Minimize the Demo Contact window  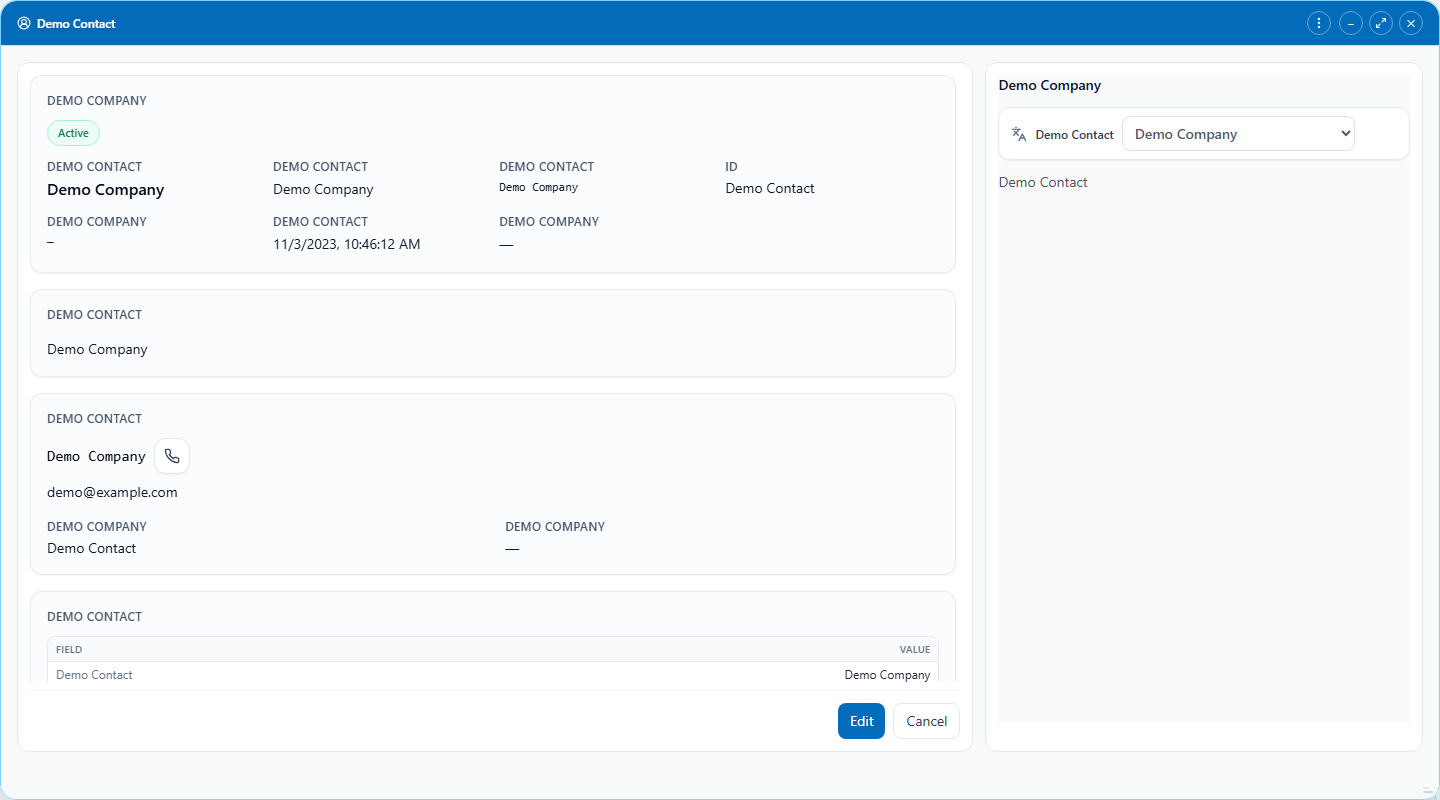pos(1351,23)
